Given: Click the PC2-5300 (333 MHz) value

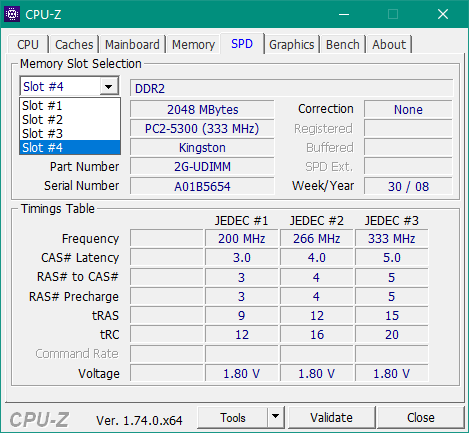Looking at the screenshot, I should [202, 129].
